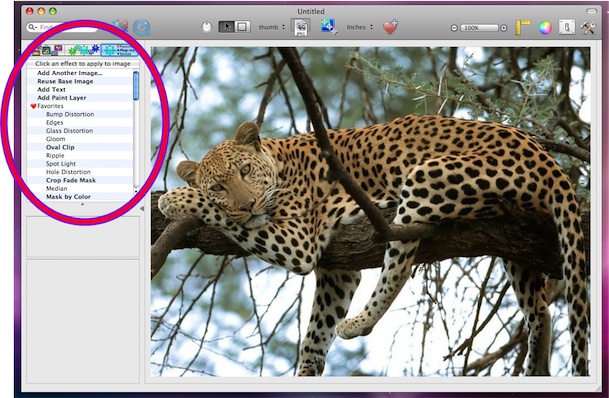Click the round white knob in toolbar
This screenshot has width=609, height=398.
tap(207, 27)
